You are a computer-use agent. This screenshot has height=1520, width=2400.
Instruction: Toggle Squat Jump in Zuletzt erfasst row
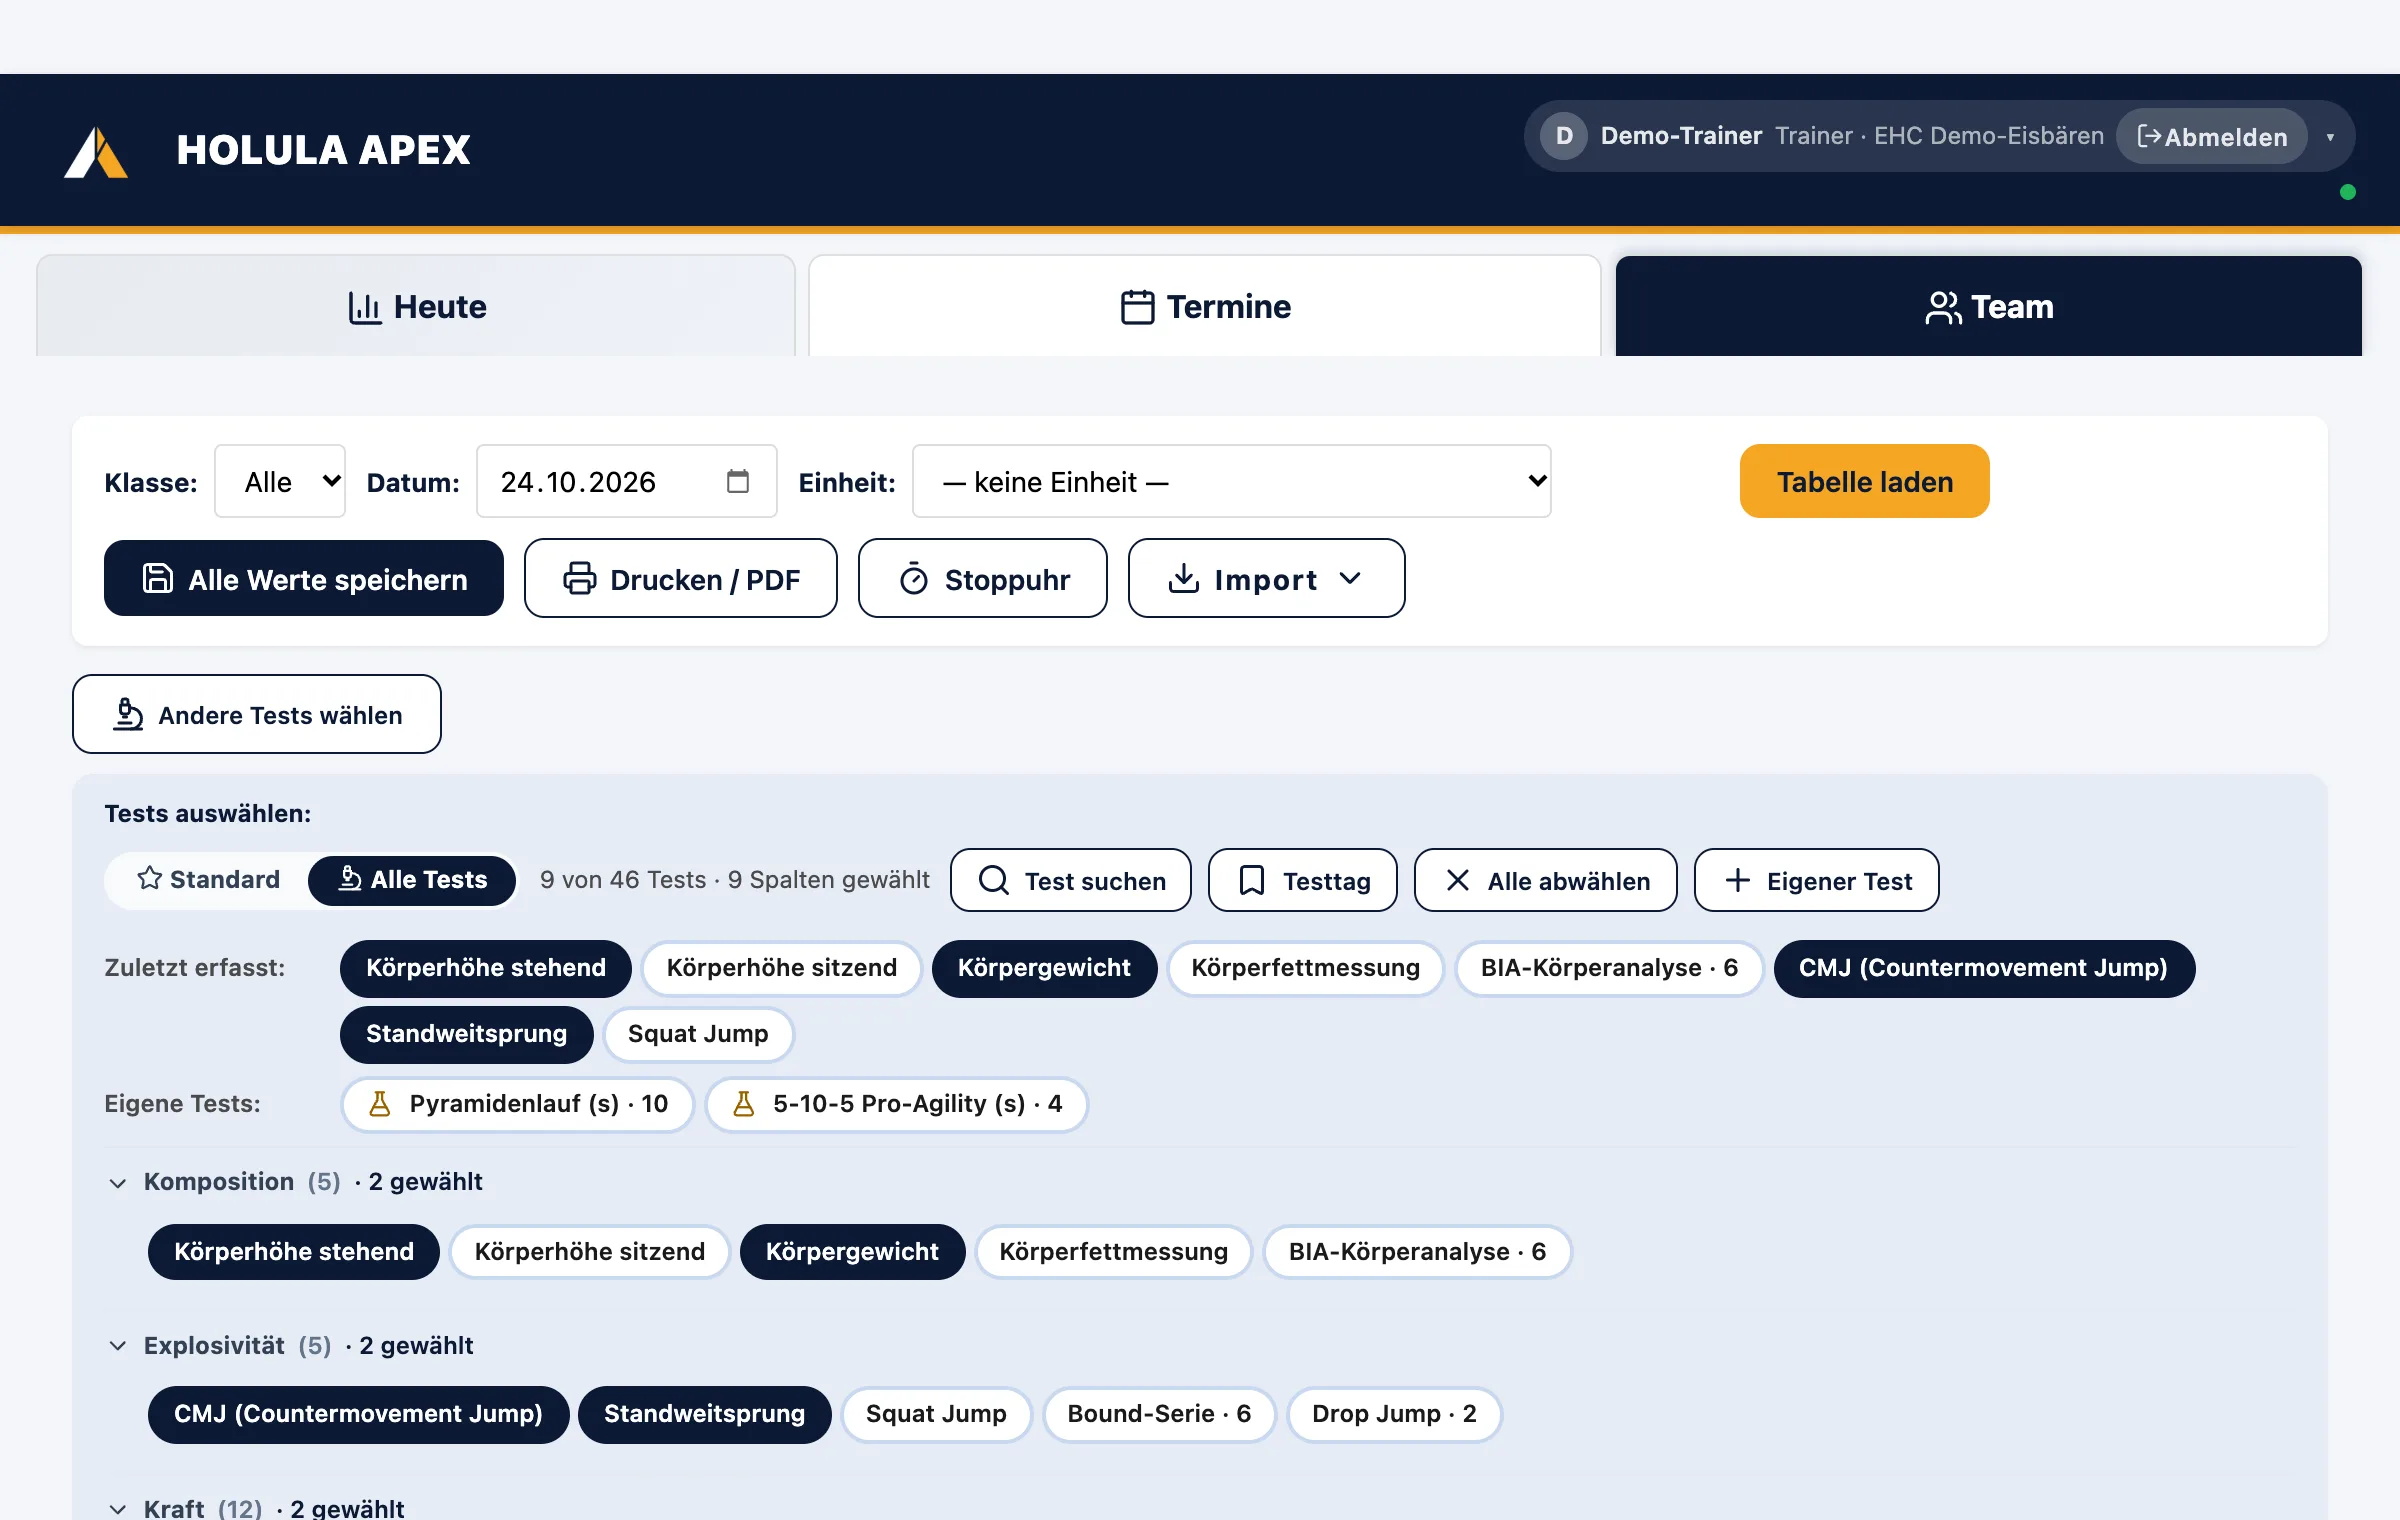pos(698,1034)
